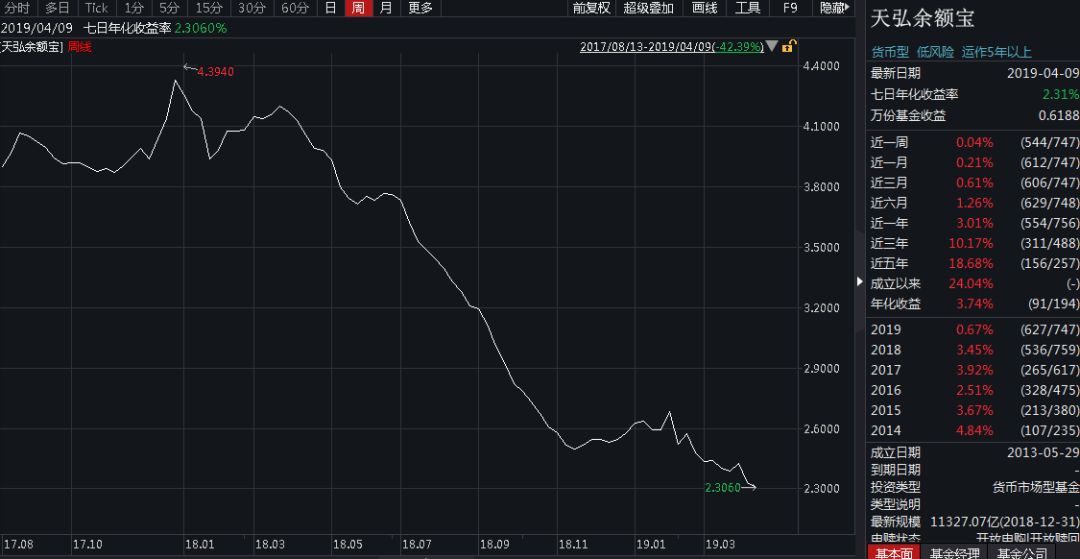Click the 成立以来 24.04% return
This screenshot has height=559, width=1080.
coord(971,284)
